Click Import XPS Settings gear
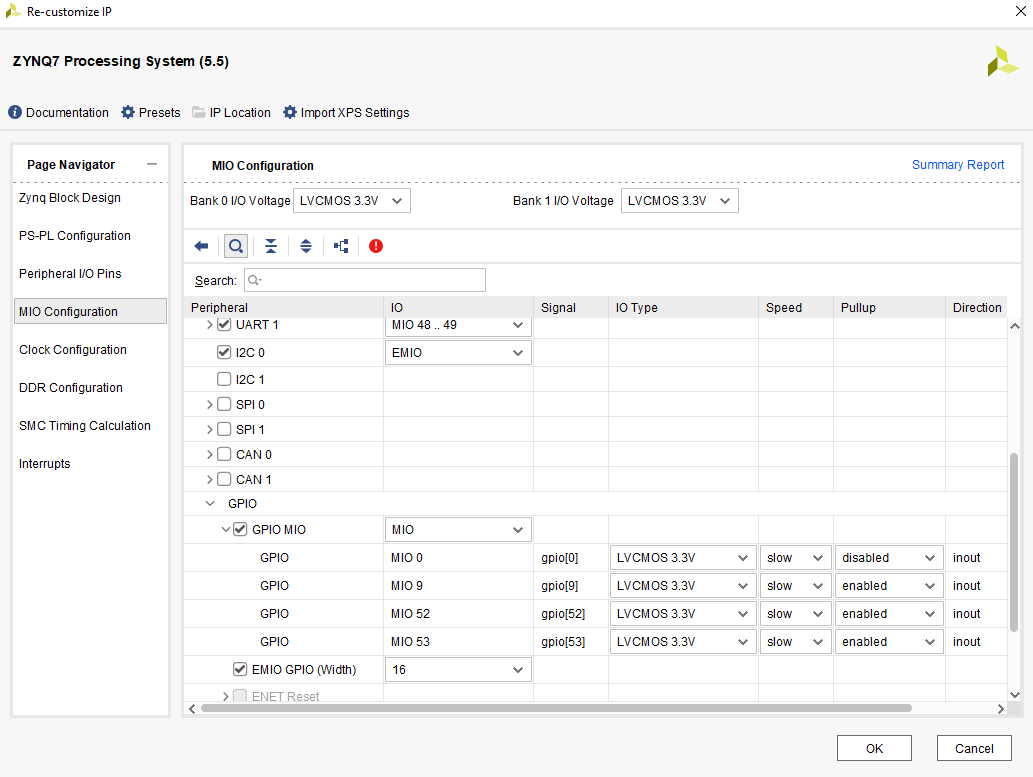Viewport: 1033px width, 777px height. tap(290, 112)
